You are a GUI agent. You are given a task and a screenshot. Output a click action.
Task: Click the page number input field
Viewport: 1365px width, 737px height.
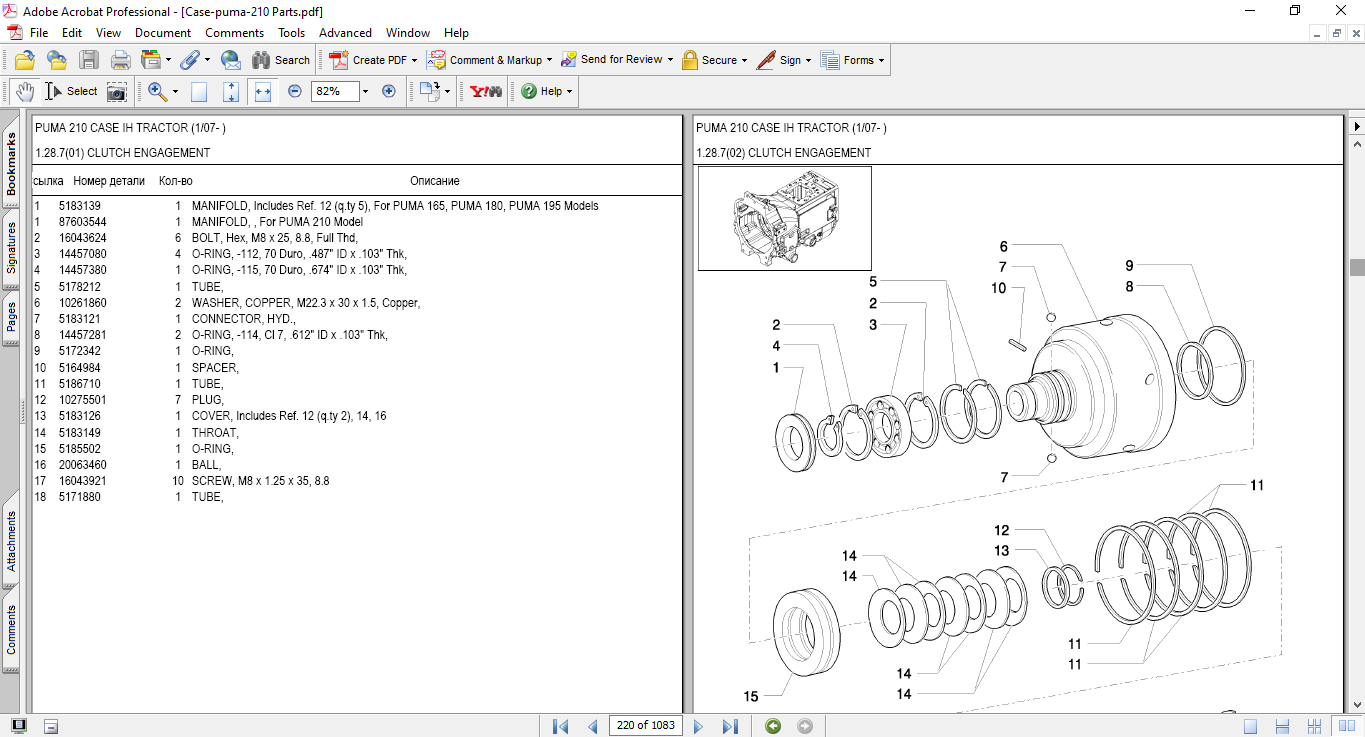(646, 726)
